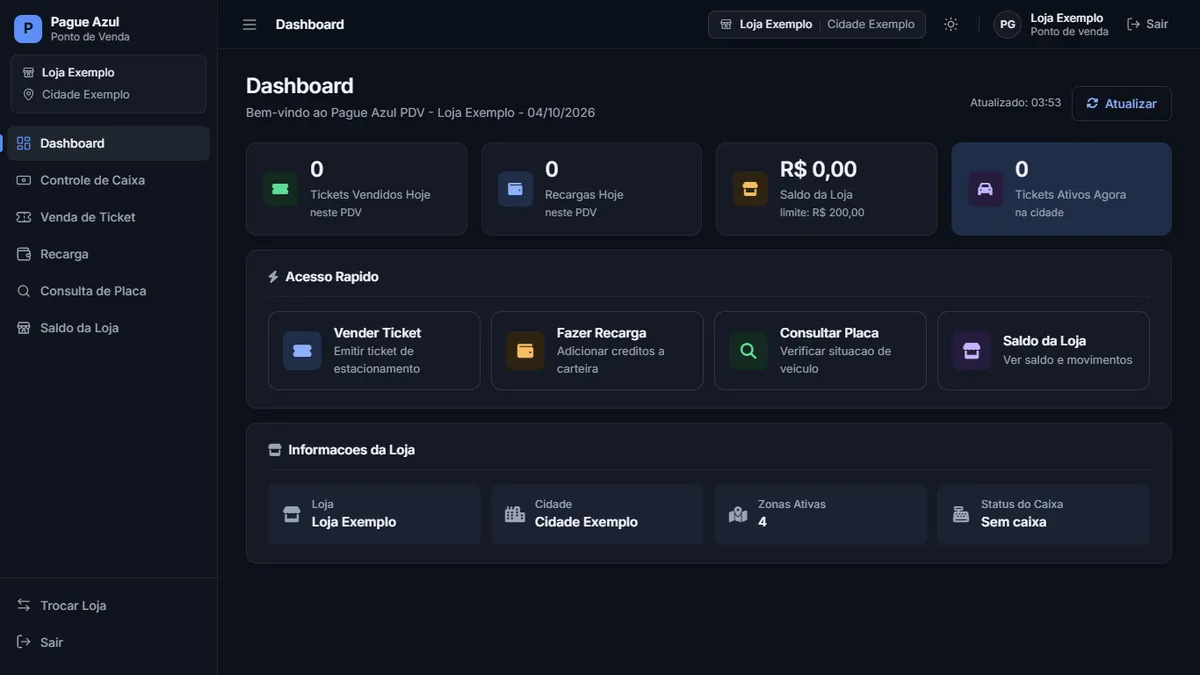Image resolution: width=1200 pixels, height=675 pixels.
Task: Open the Fazer Recarga quick access card
Action: coord(597,350)
